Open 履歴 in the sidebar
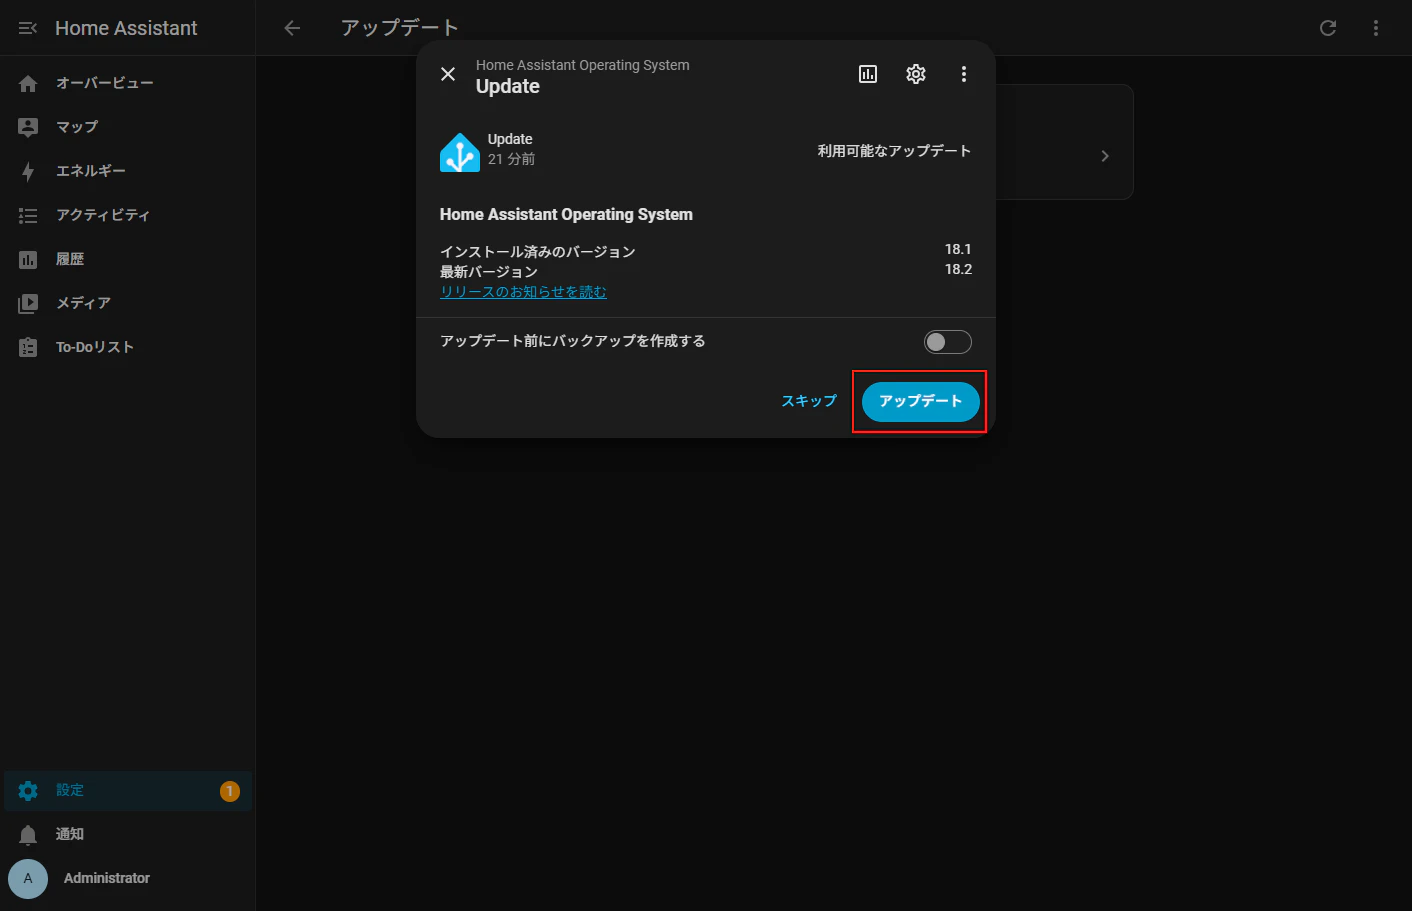Image resolution: width=1412 pixels, height=911 pixels. [x=128, y=259]
